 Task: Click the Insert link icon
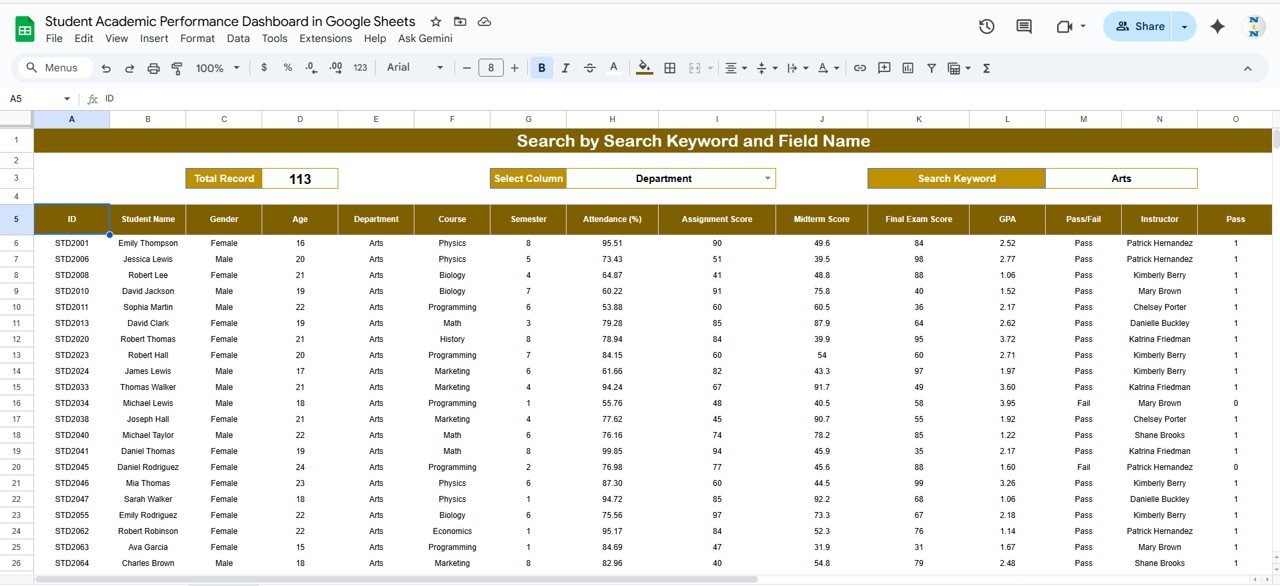pyautogui.click(x=859, y=68)
